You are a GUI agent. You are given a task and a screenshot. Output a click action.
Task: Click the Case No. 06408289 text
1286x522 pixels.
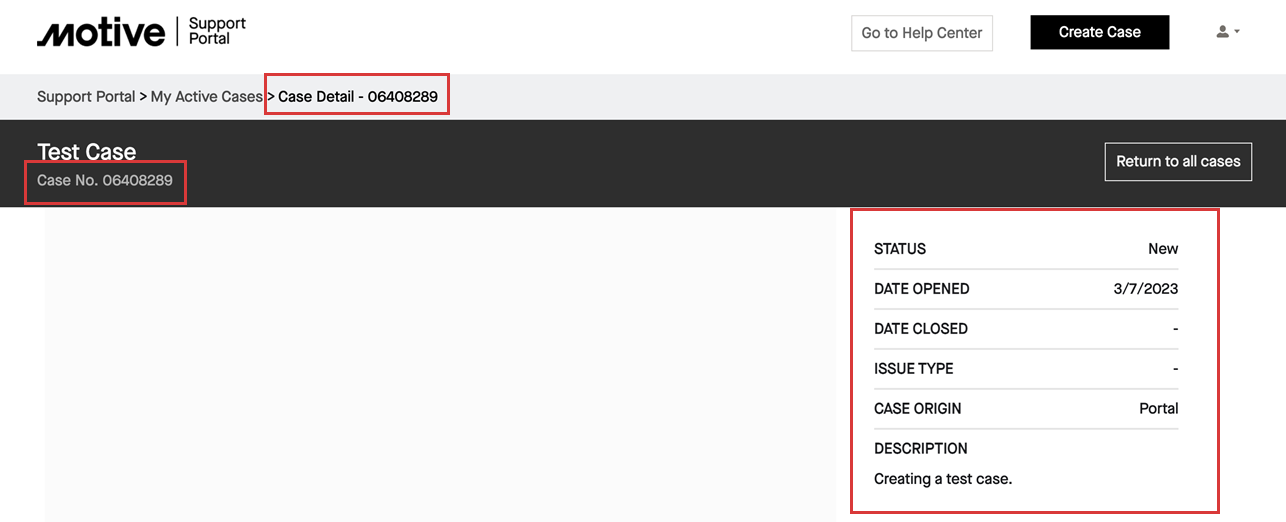(x=105, y=181)
